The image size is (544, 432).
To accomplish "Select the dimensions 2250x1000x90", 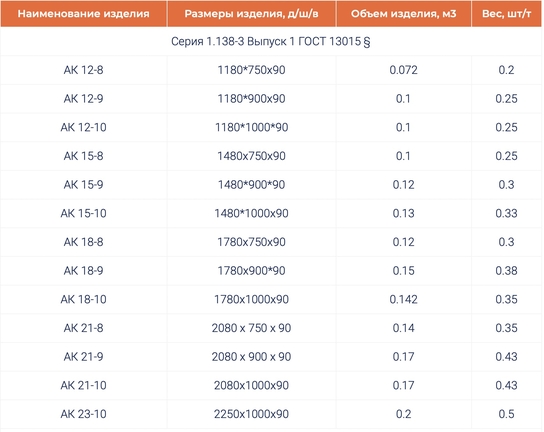I will click(251, 414).
